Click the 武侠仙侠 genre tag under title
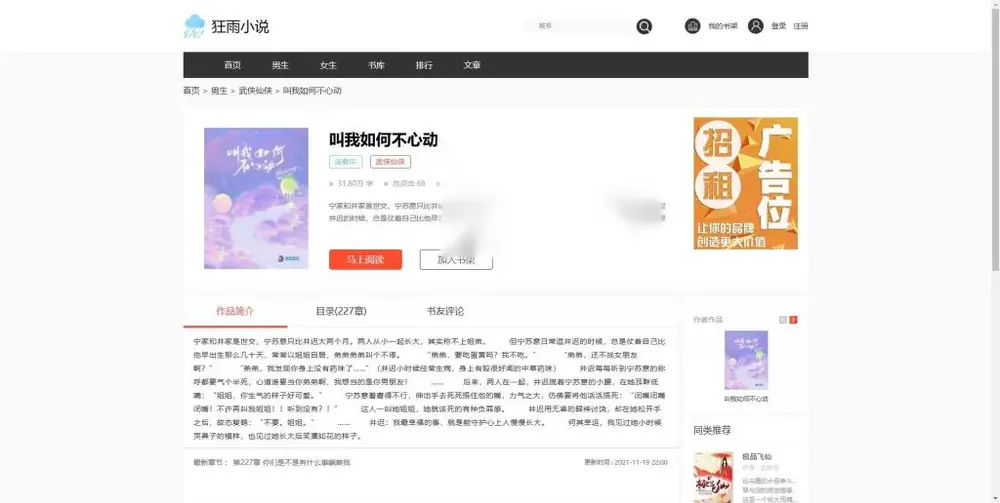 [x=390, y=162]
